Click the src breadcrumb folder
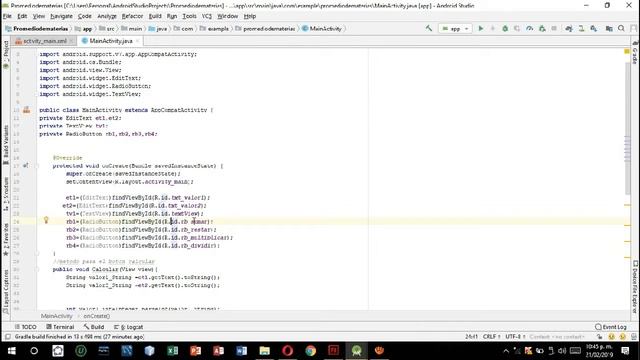The height and width of the screenshot is (360, 640). [107, 29]
